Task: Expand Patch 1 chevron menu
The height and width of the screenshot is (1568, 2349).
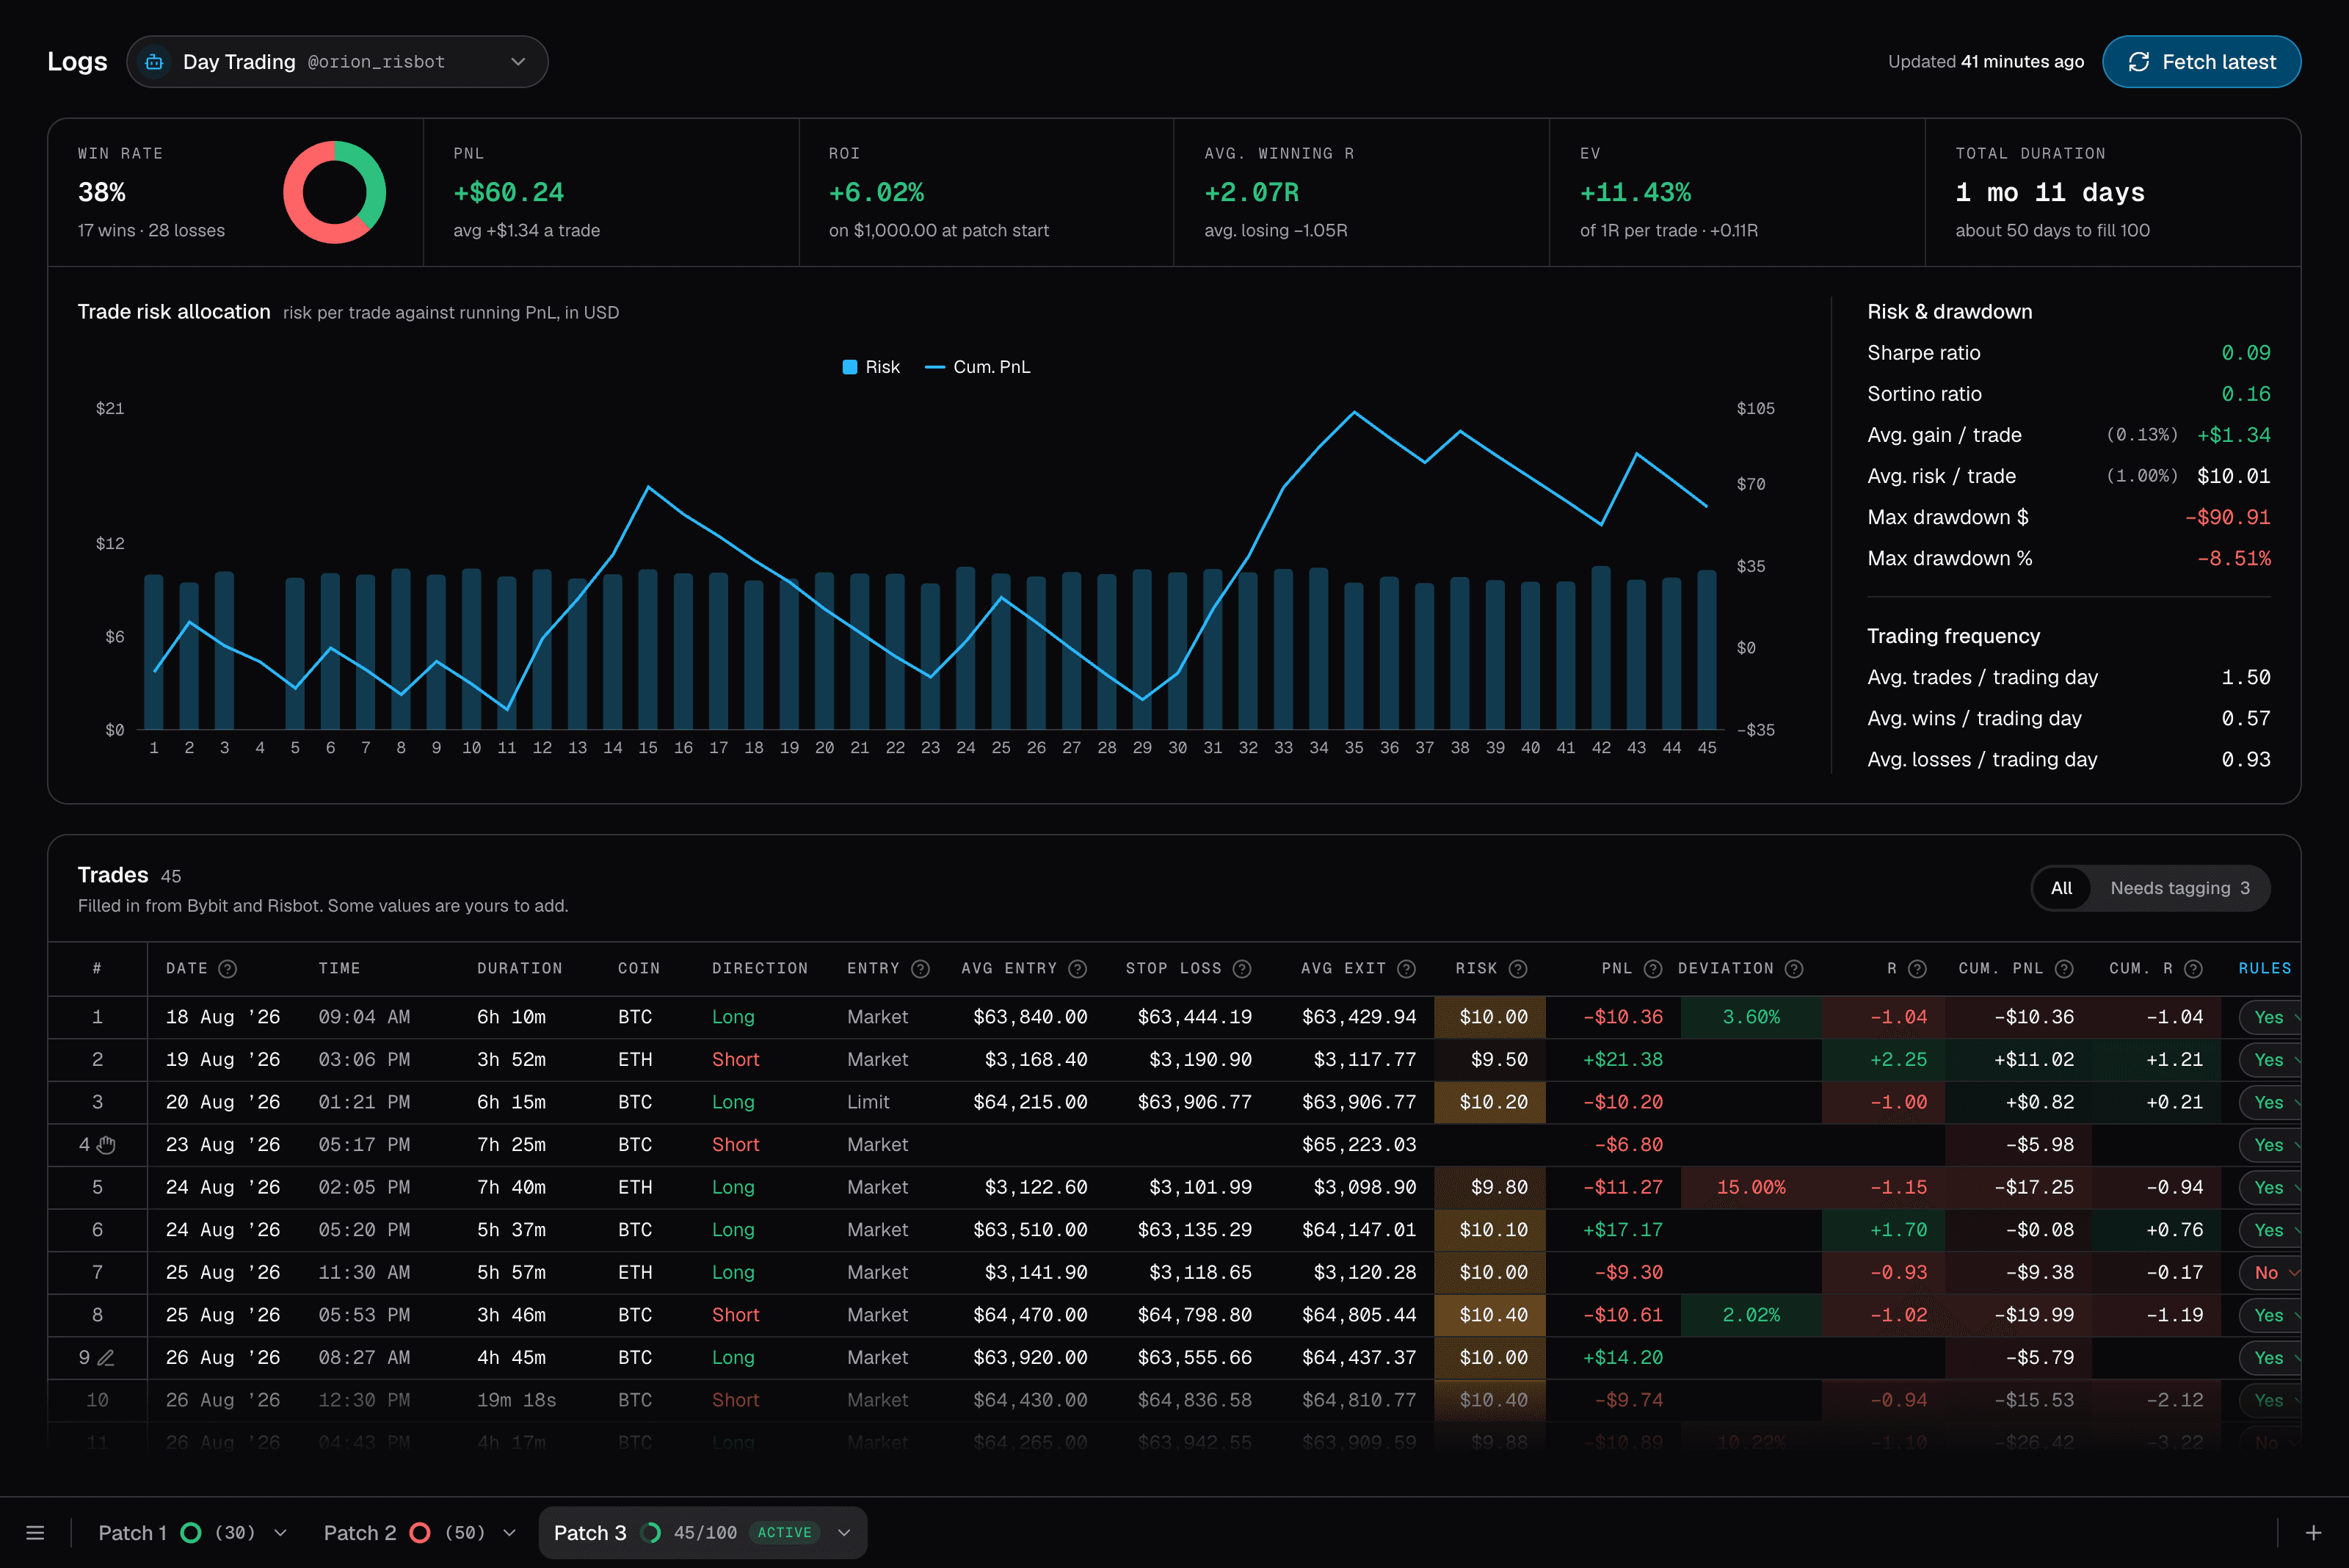Action: 281,1533
